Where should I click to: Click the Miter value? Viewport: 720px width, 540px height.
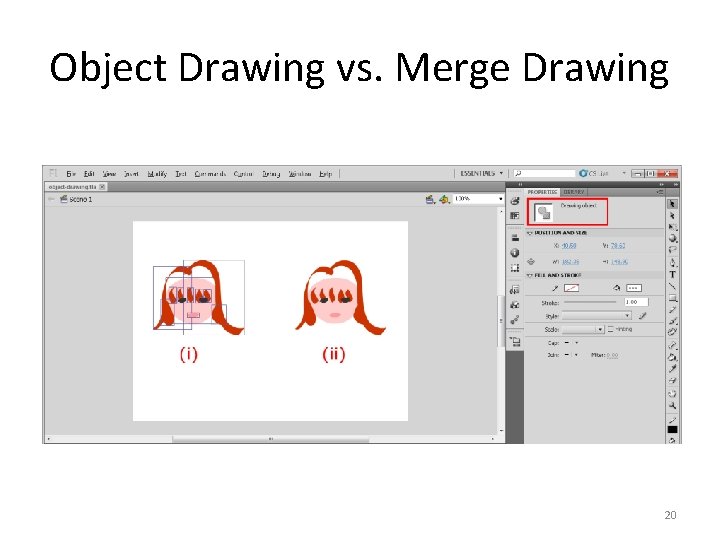612,355
